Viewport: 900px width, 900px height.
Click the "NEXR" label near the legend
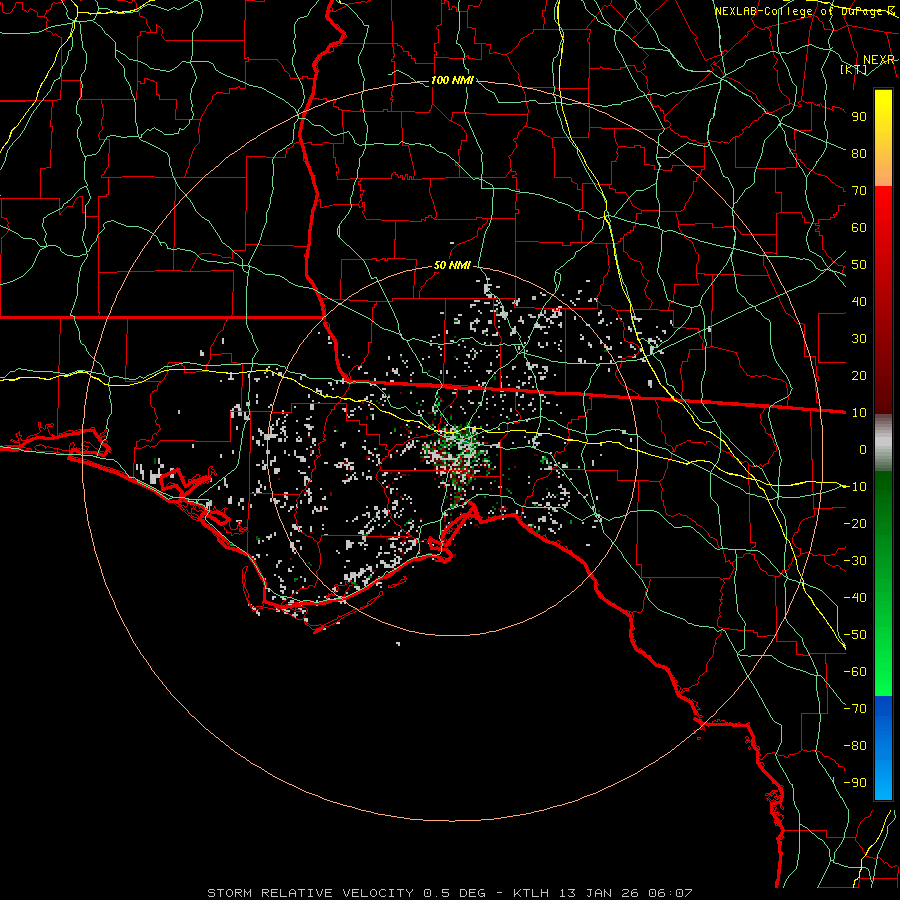click(878, 60)
